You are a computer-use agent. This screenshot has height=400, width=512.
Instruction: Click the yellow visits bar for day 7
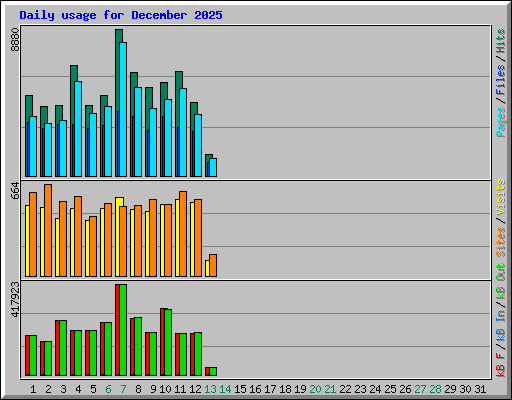click(119, 237)
